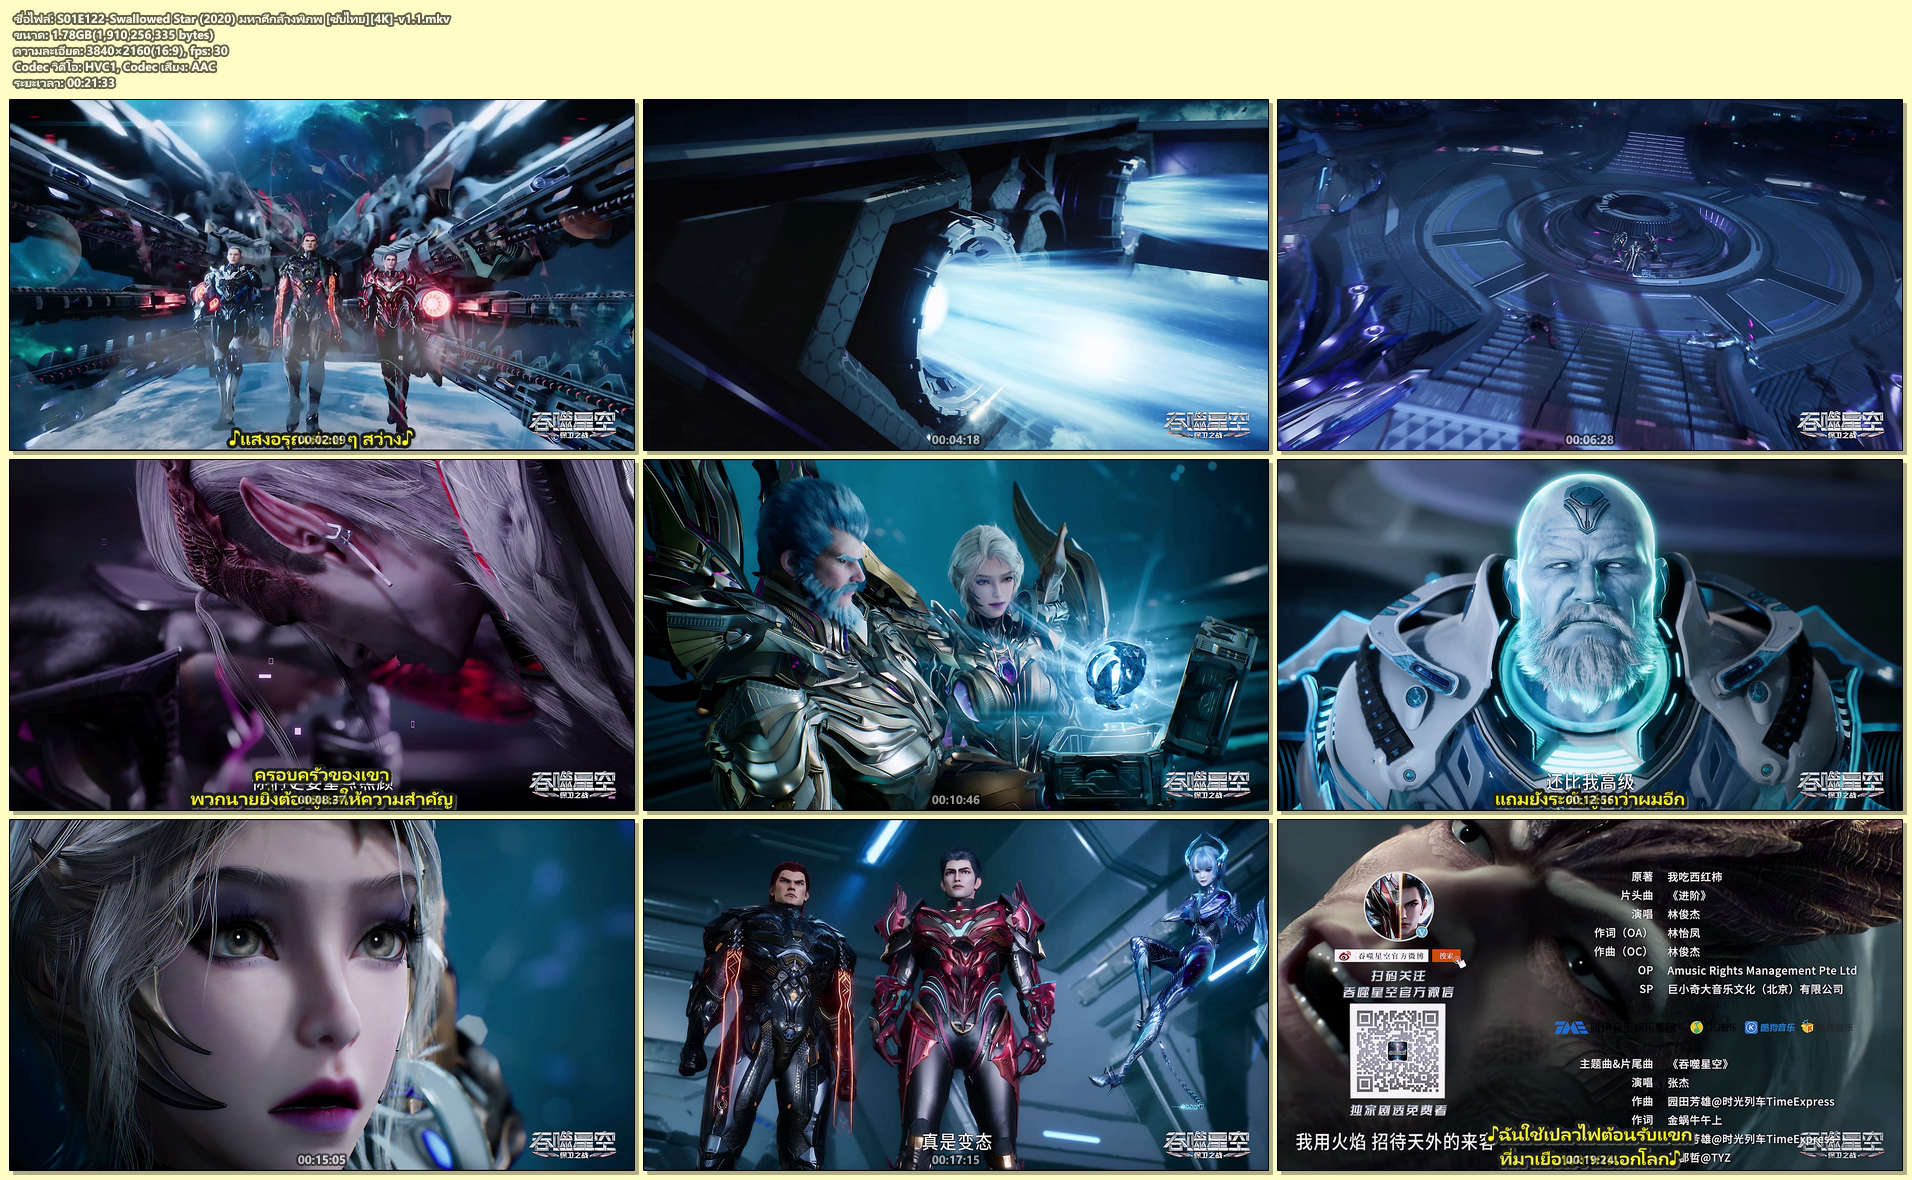Image resolution: width=1912 pixels, height=1180 pixels.
Task: Click the QR code in the credits frame
Action: tap(1397, 1051)
